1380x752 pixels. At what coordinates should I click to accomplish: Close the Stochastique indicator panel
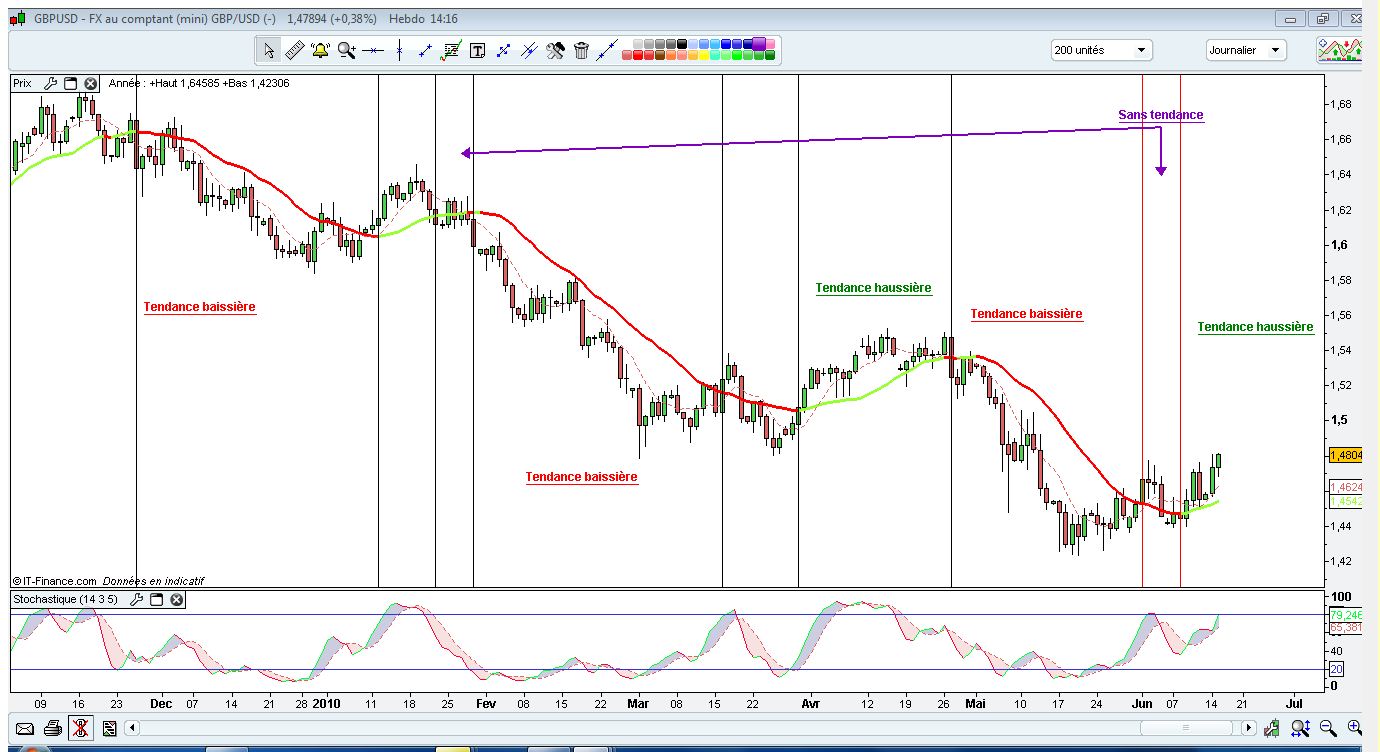177,599
